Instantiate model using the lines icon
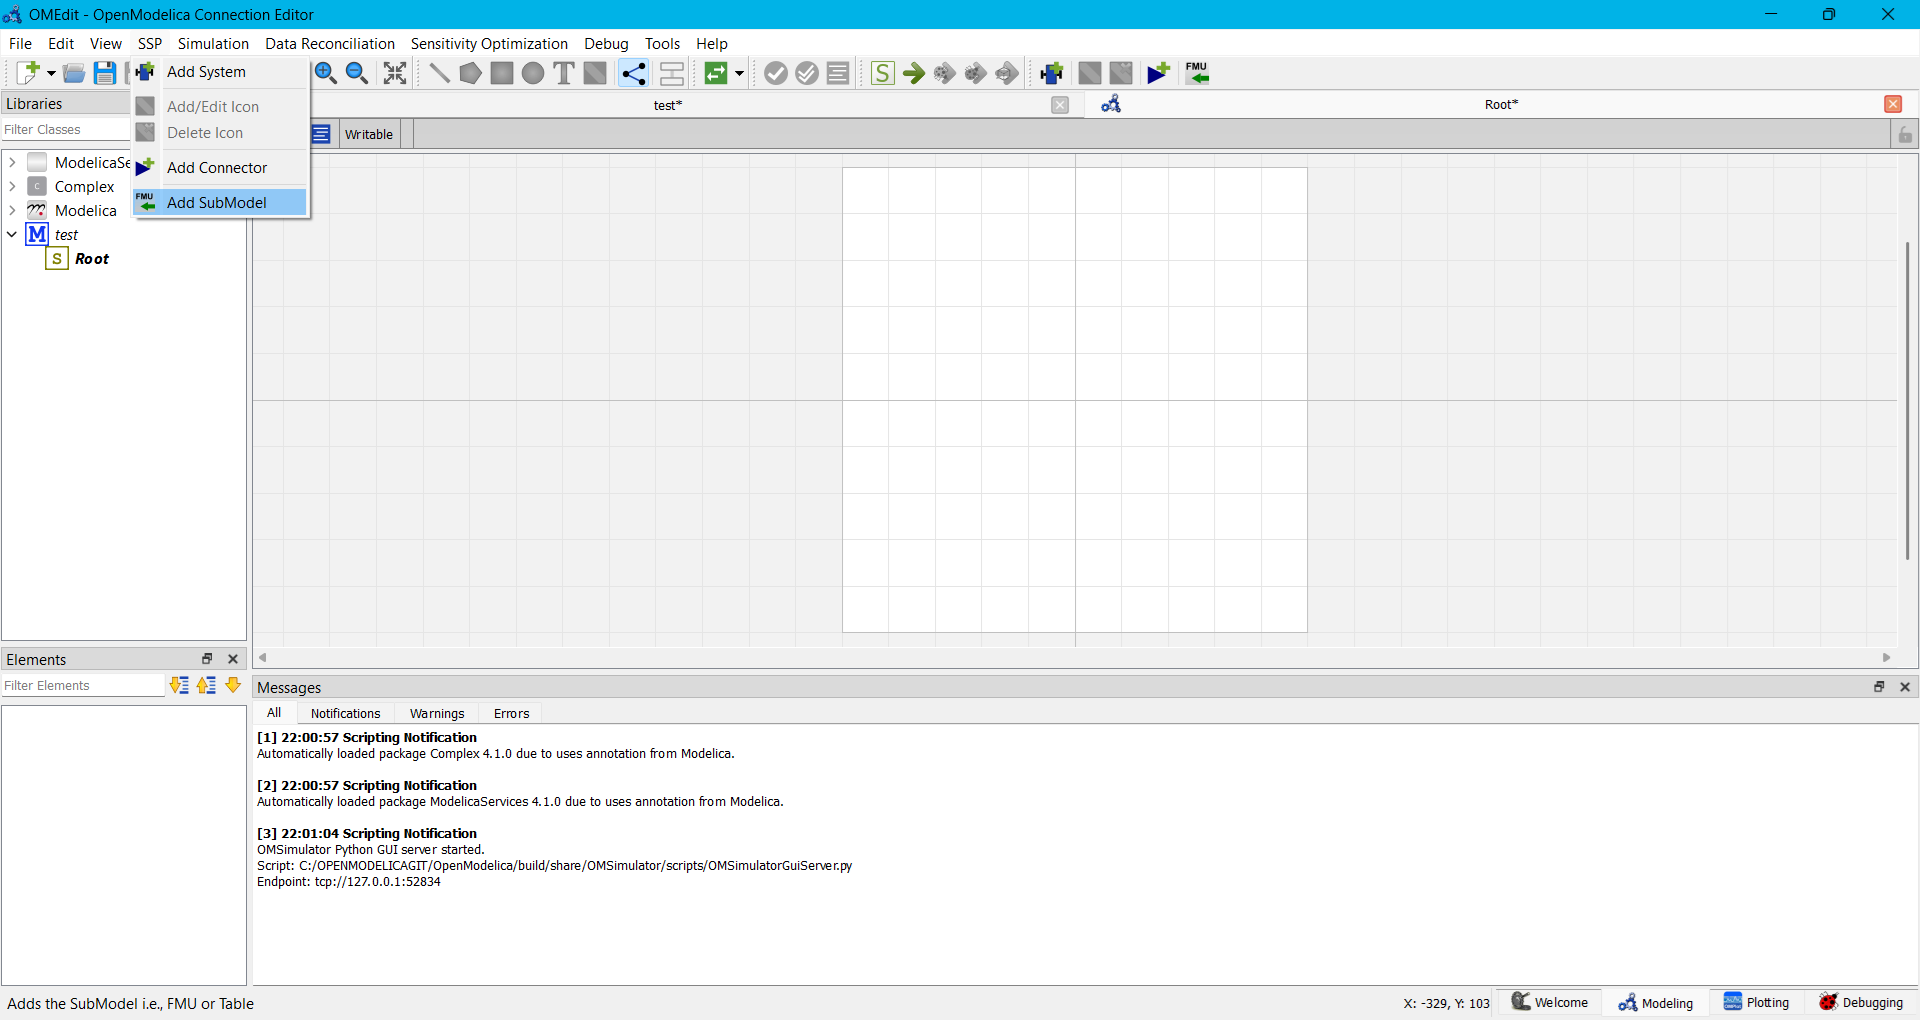The image size is (1920, 1020). tap(838, 73)
